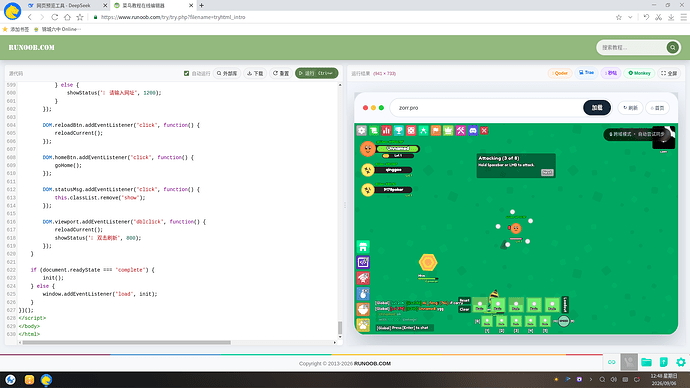
Task: Toggle the 自动运行 auto-run checkbox
Action: point(186,73)
